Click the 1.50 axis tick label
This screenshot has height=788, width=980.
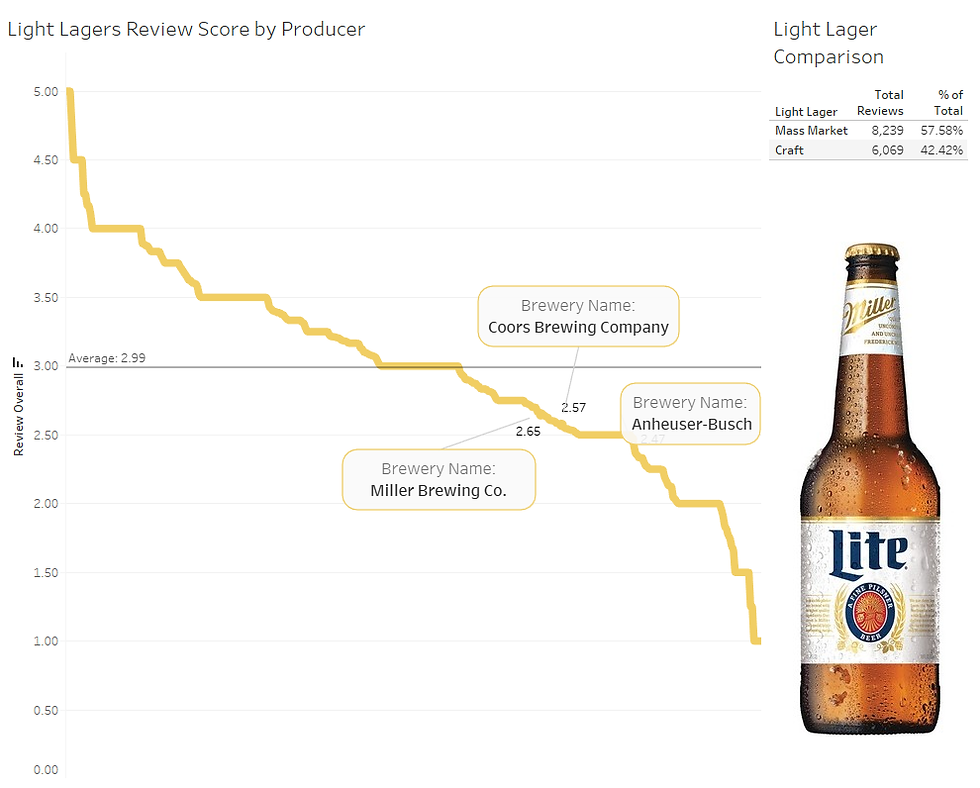click(x=46, y=572)
